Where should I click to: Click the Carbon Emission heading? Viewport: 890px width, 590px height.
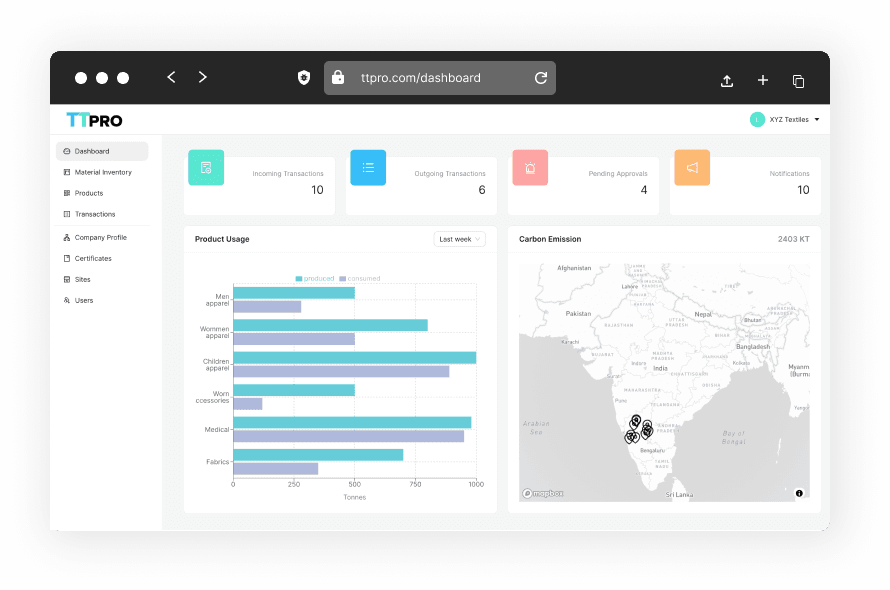click(x=550, y=239)
